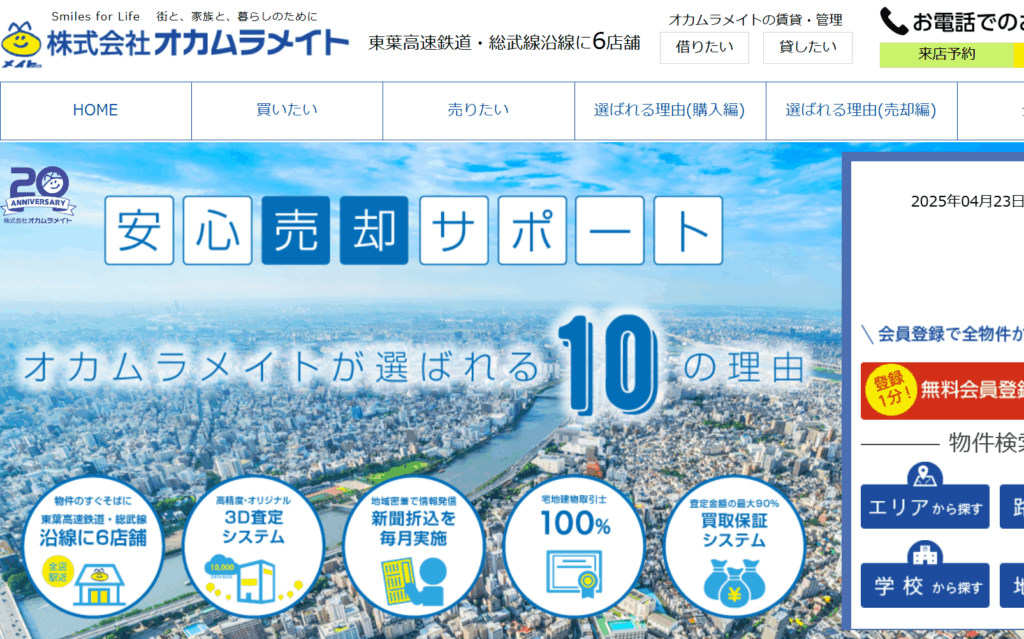Click the Okamura Mate company logo
The height and width of the screenshot is (639, 1024).
tap(175, 43)
